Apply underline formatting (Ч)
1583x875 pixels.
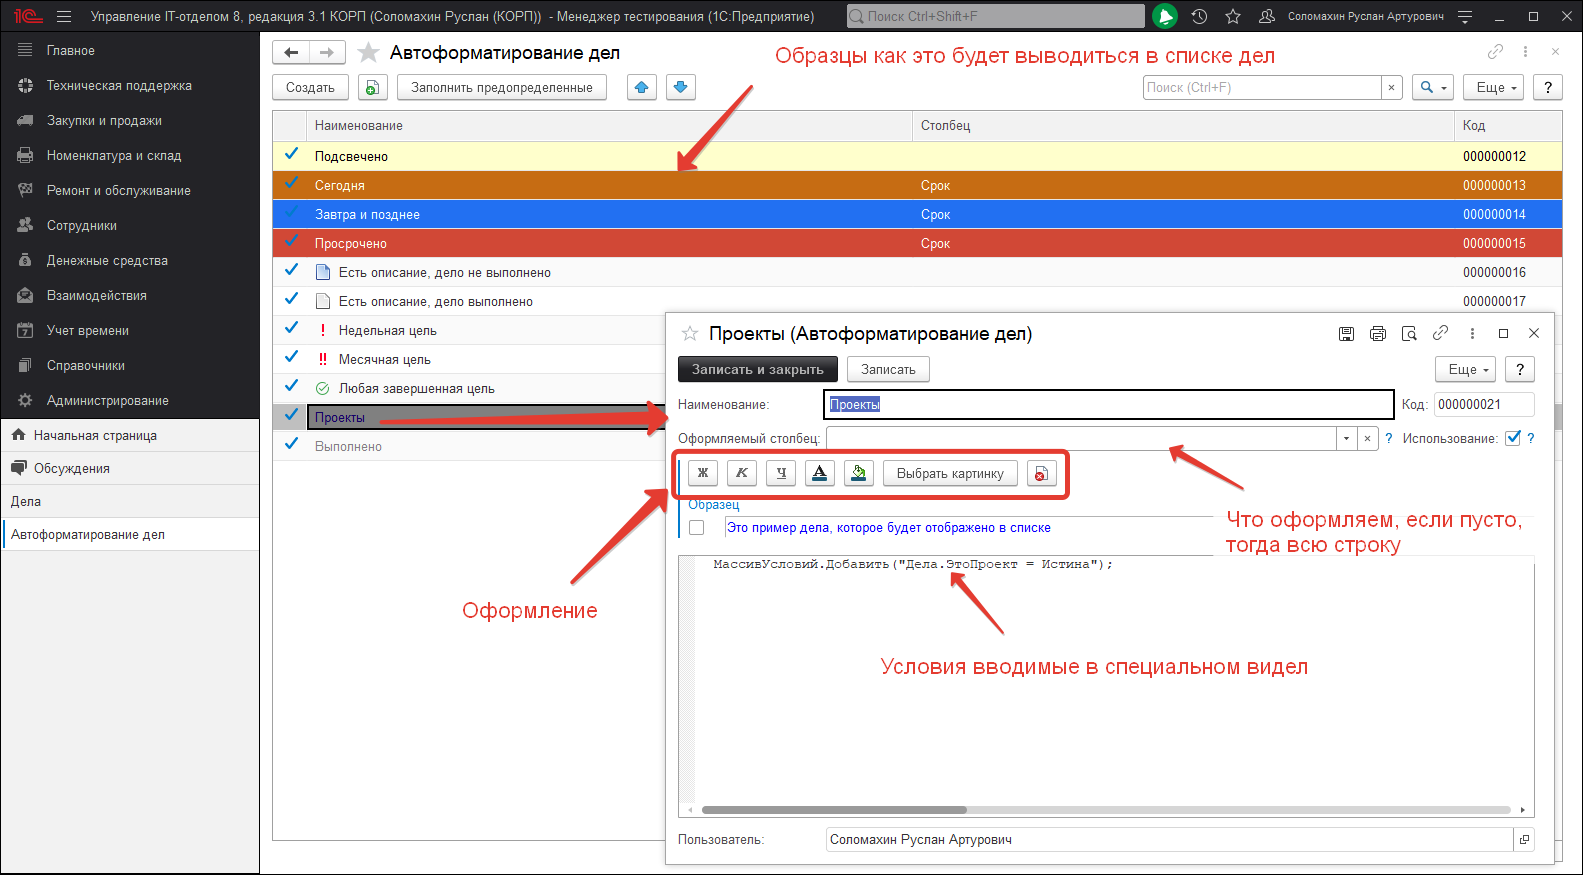tap(781, 473)
